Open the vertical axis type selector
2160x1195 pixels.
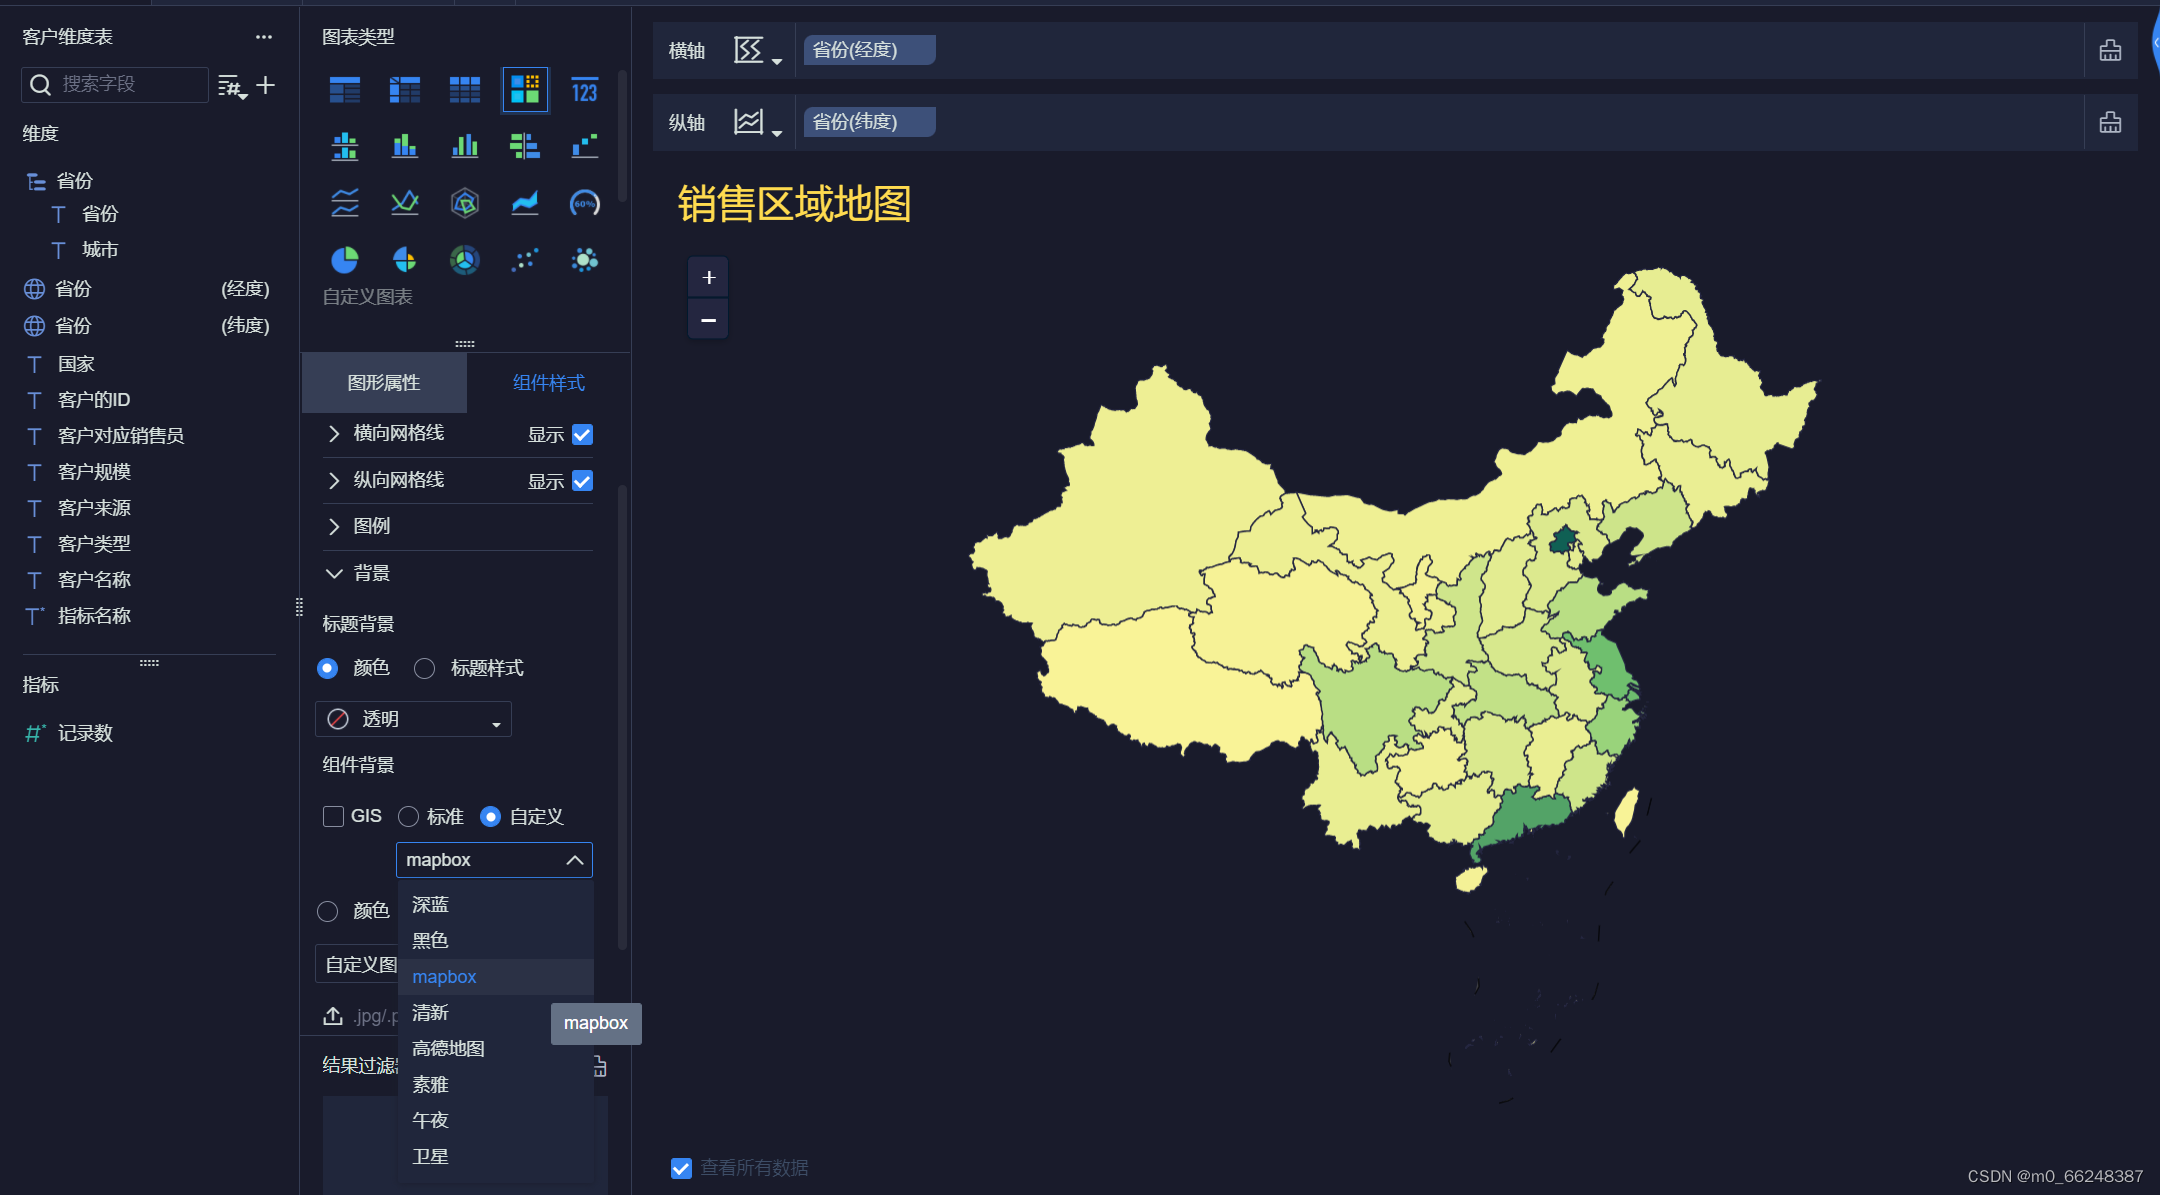point(758,122)
